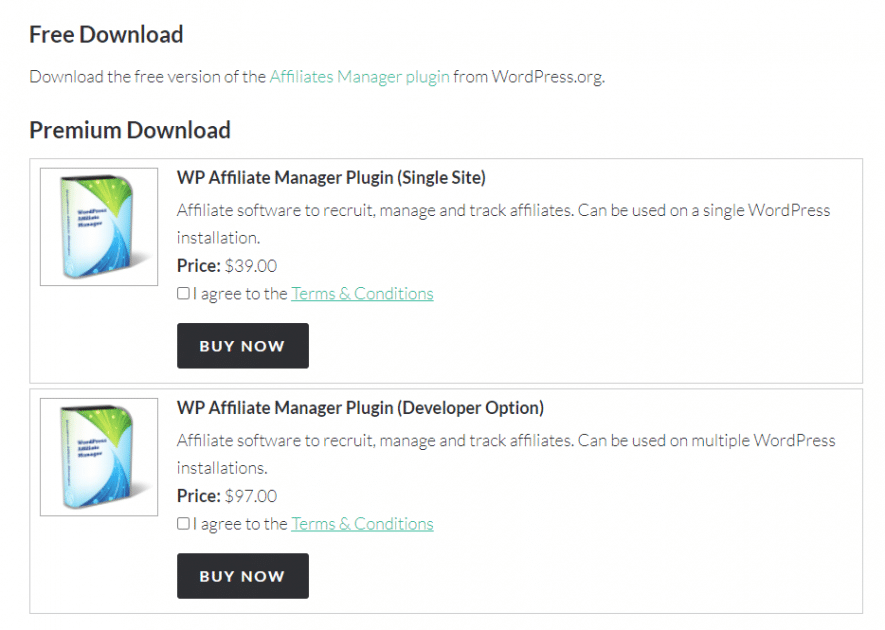
Task: Click the 'I agree to the' label in Single Site box
Action: 240,294
